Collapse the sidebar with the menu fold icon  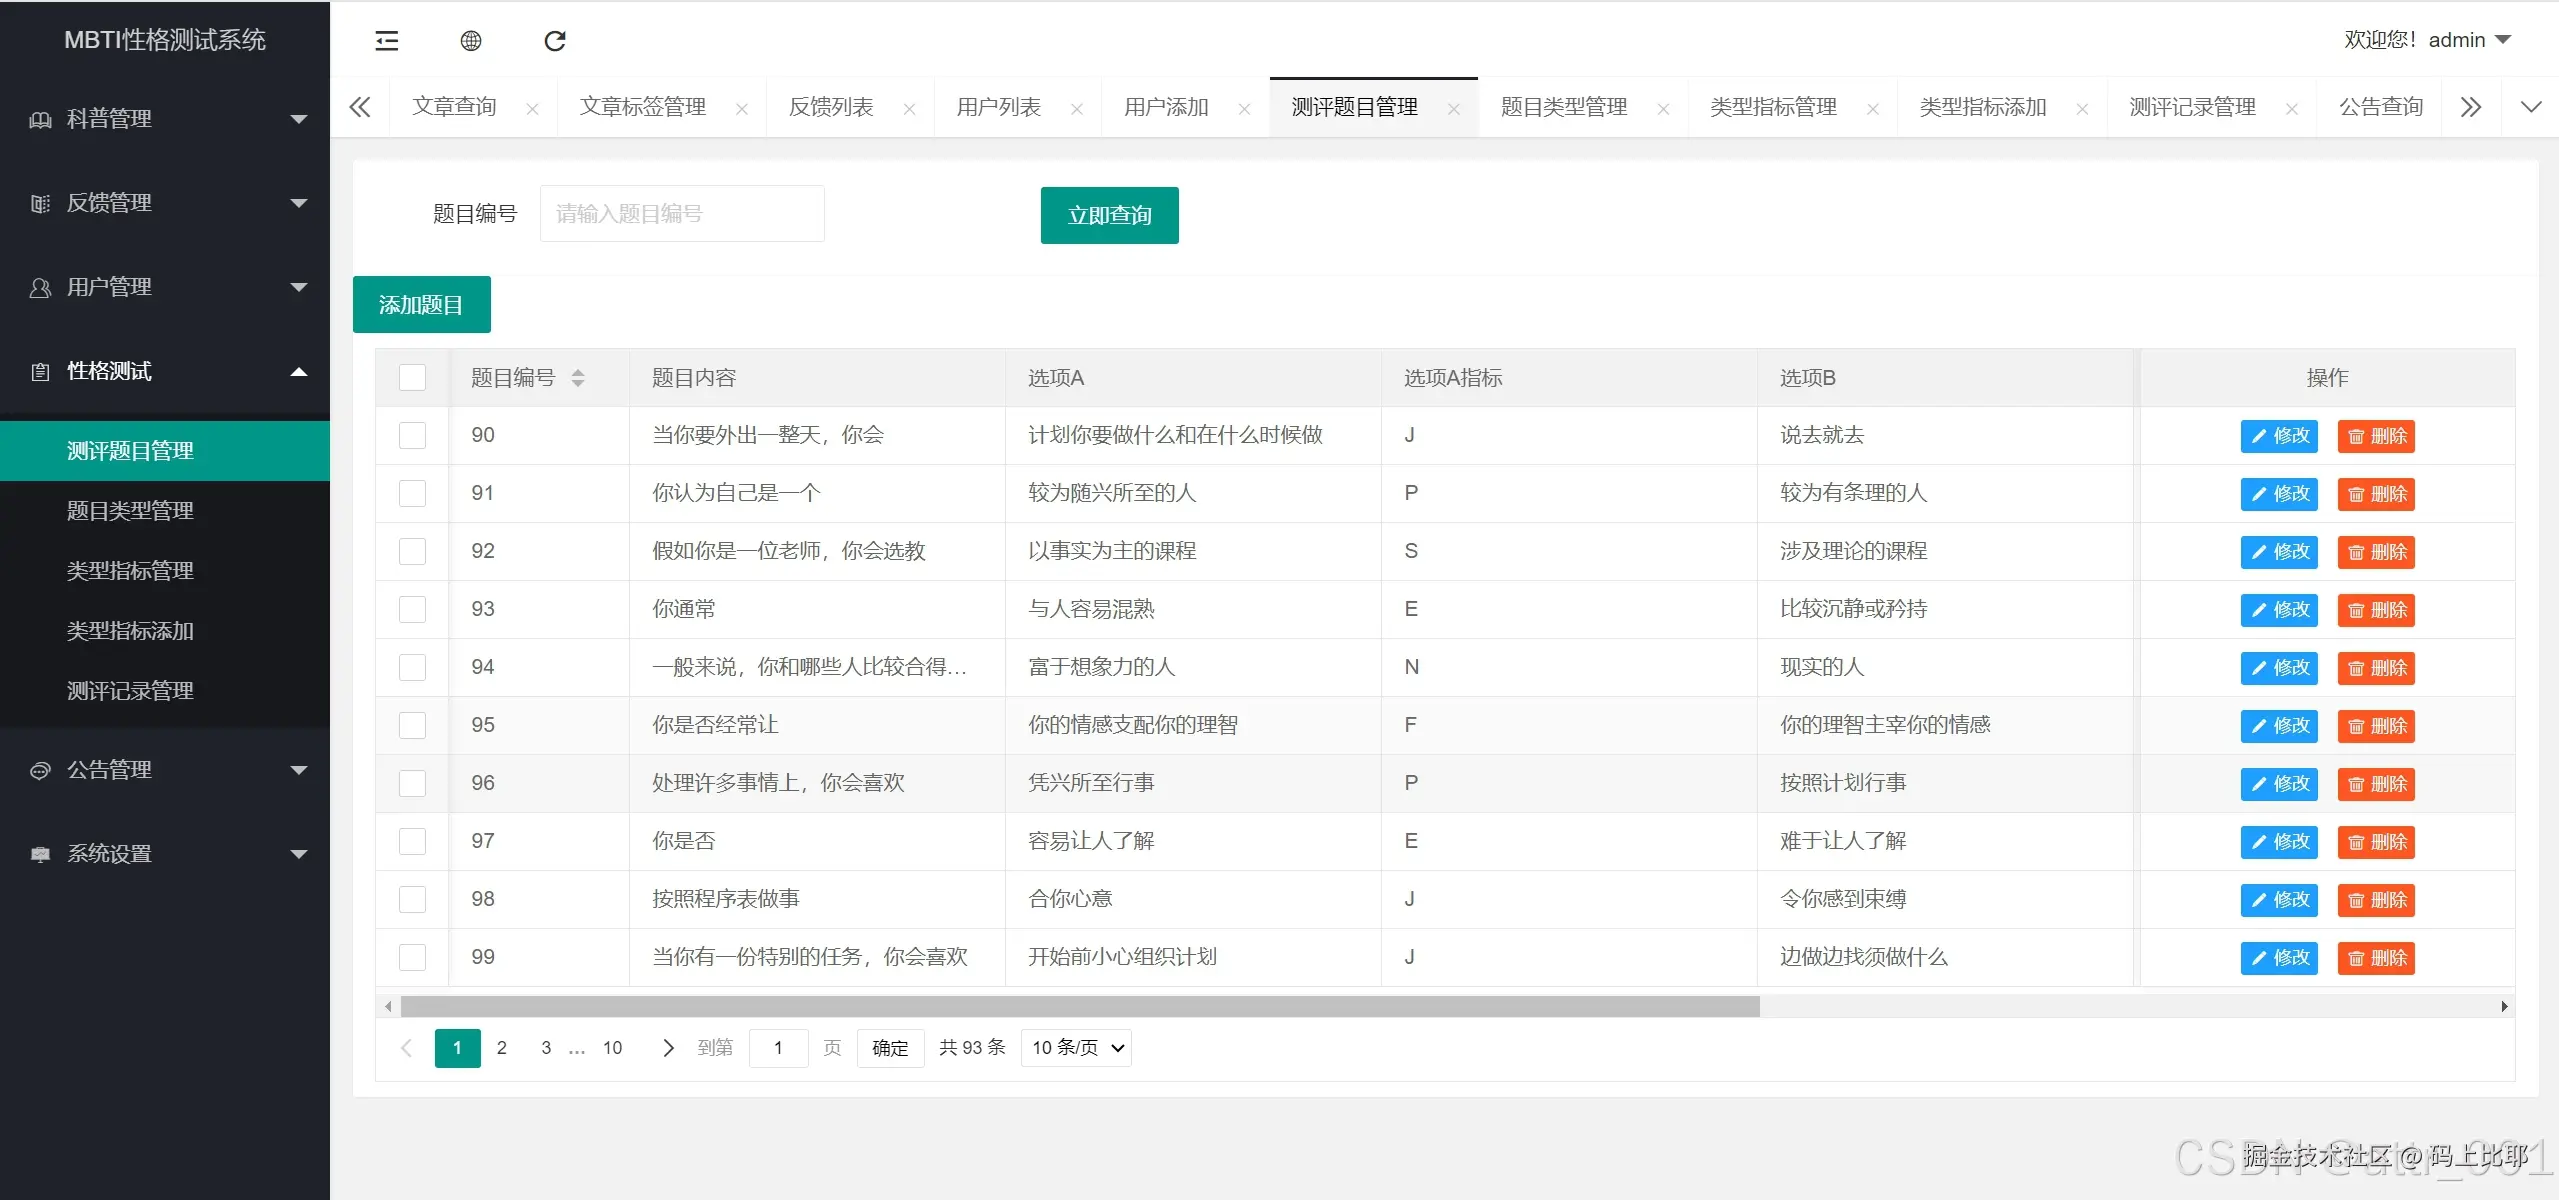(x=387, y=41)
